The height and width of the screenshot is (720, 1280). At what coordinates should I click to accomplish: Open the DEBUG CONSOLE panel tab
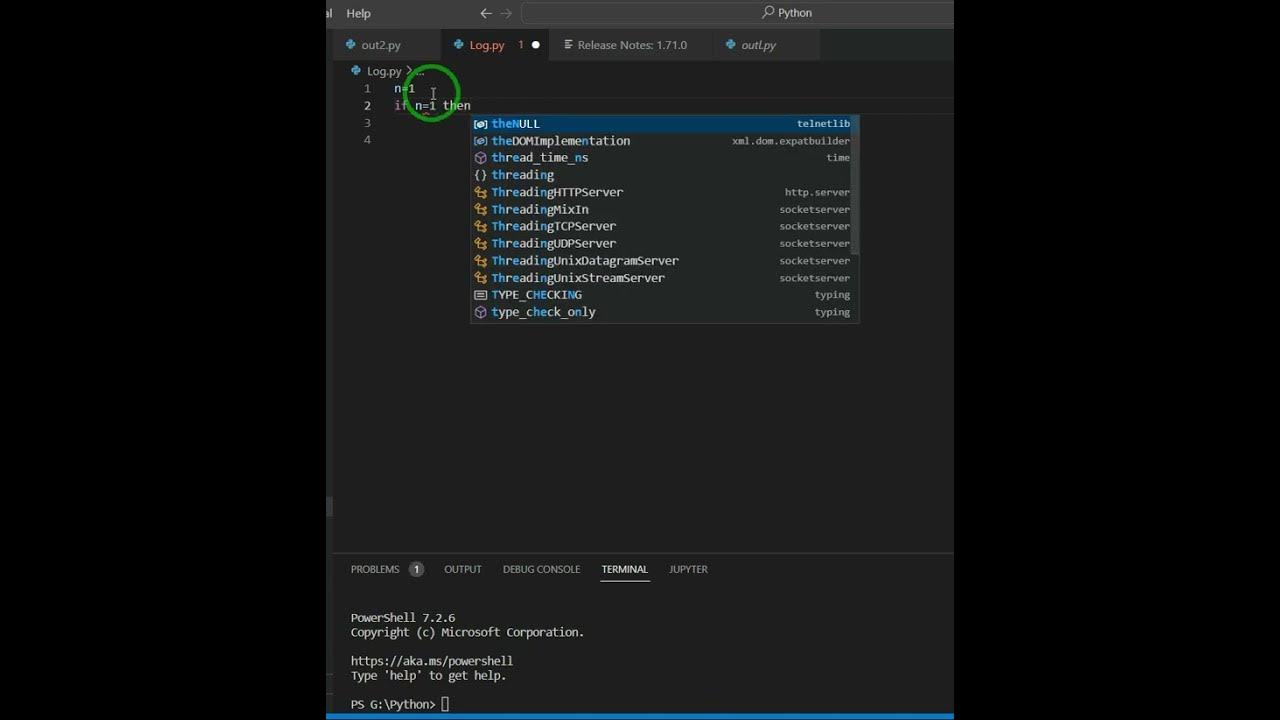click(541, 569)
